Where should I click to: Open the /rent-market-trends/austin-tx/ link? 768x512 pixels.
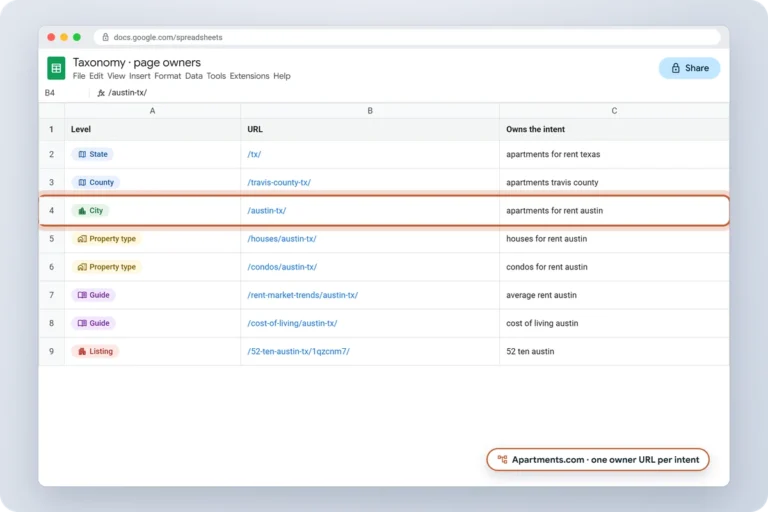303,295
